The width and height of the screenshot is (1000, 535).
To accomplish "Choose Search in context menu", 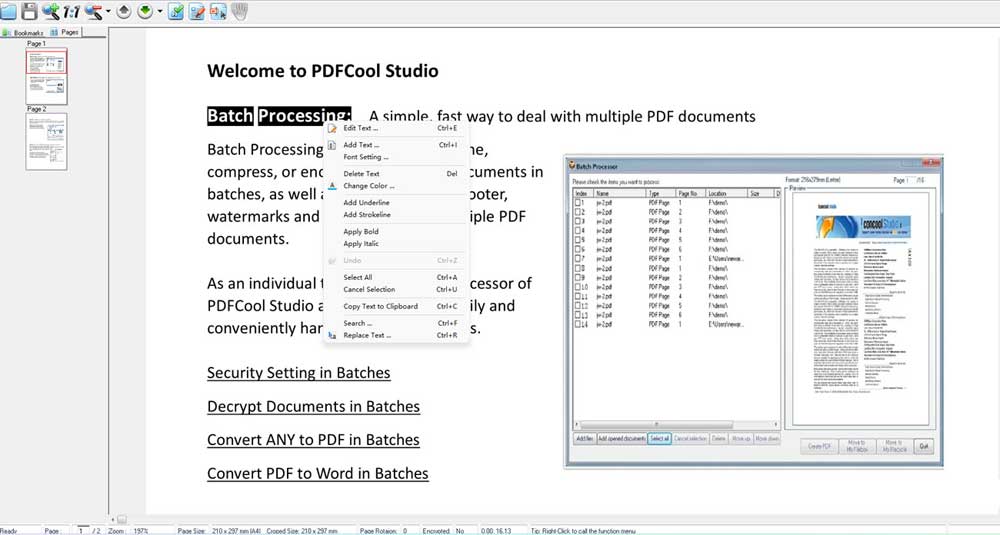I will [x=395, y=323].
